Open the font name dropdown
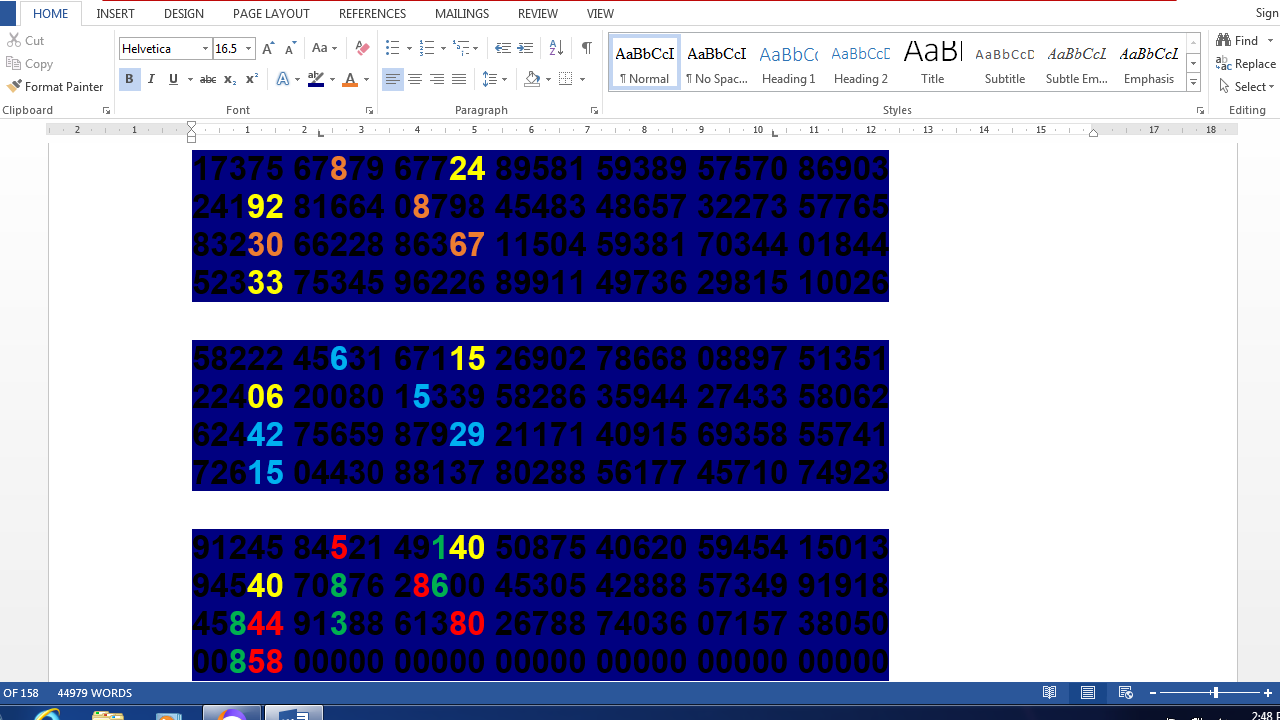 point(205,48)
